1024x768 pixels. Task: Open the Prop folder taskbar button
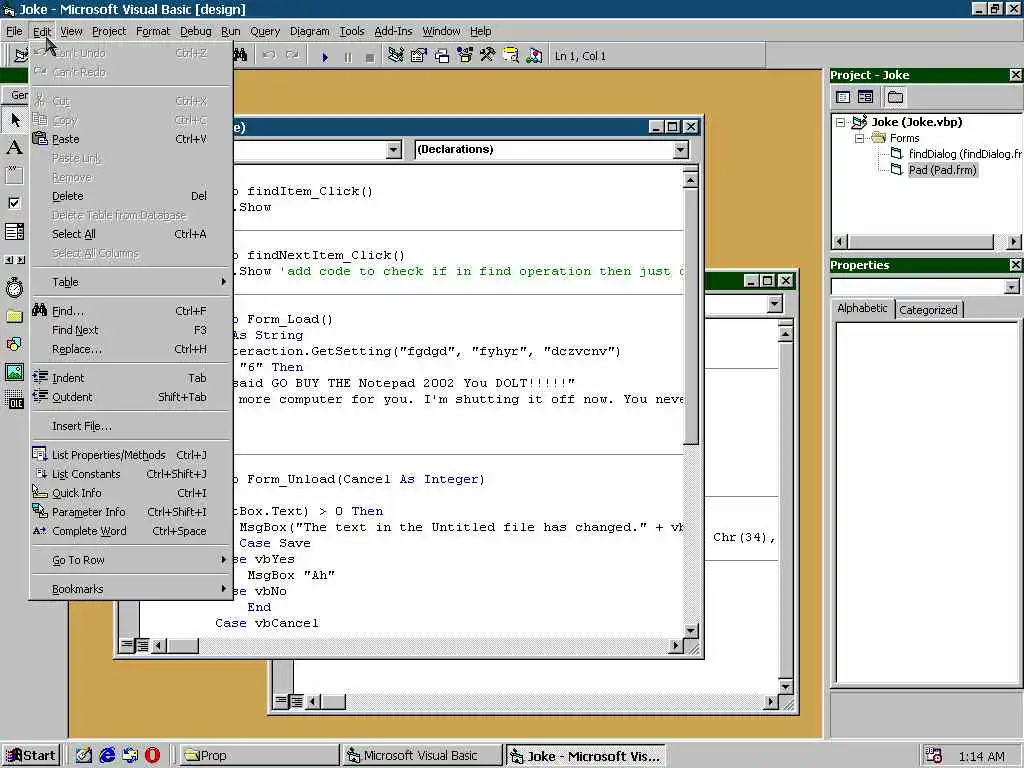point(258,756)
